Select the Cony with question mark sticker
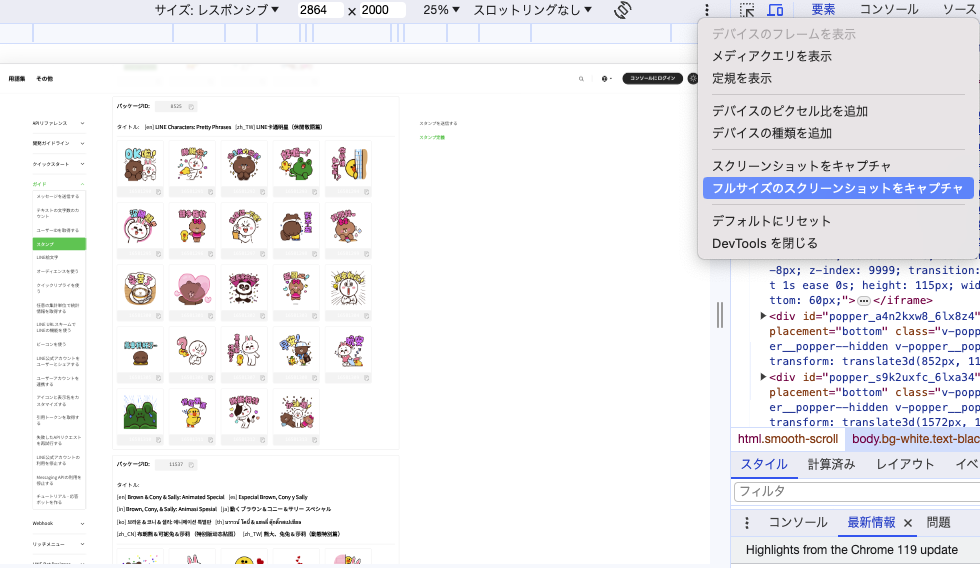 click(192, 350)
